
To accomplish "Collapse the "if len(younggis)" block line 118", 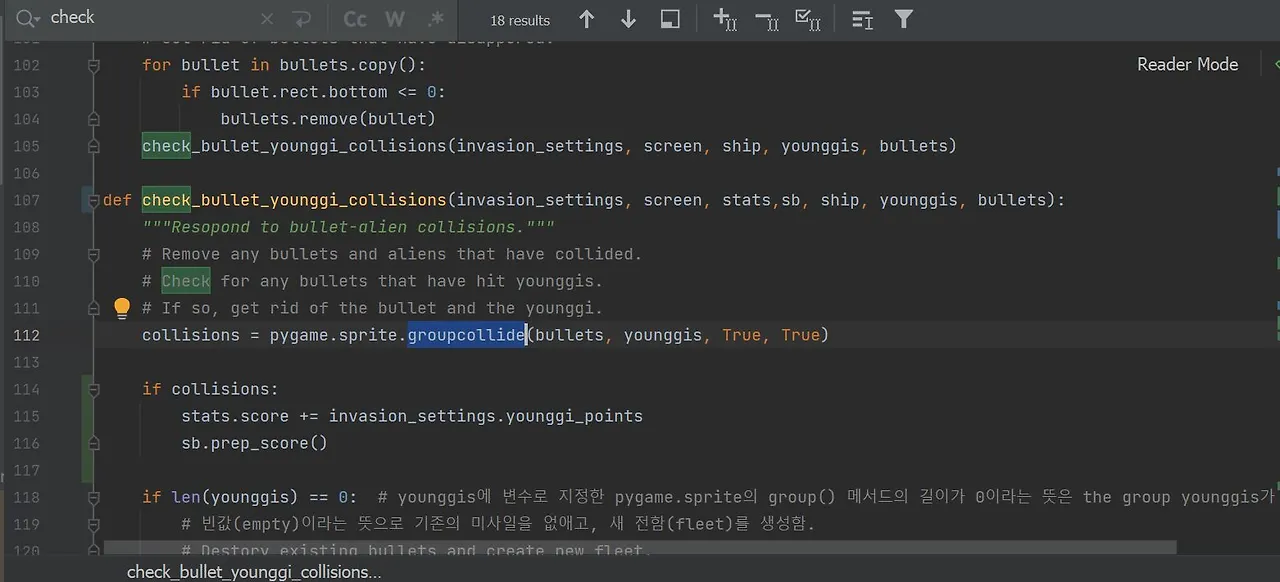I will [x=94, y=497].
